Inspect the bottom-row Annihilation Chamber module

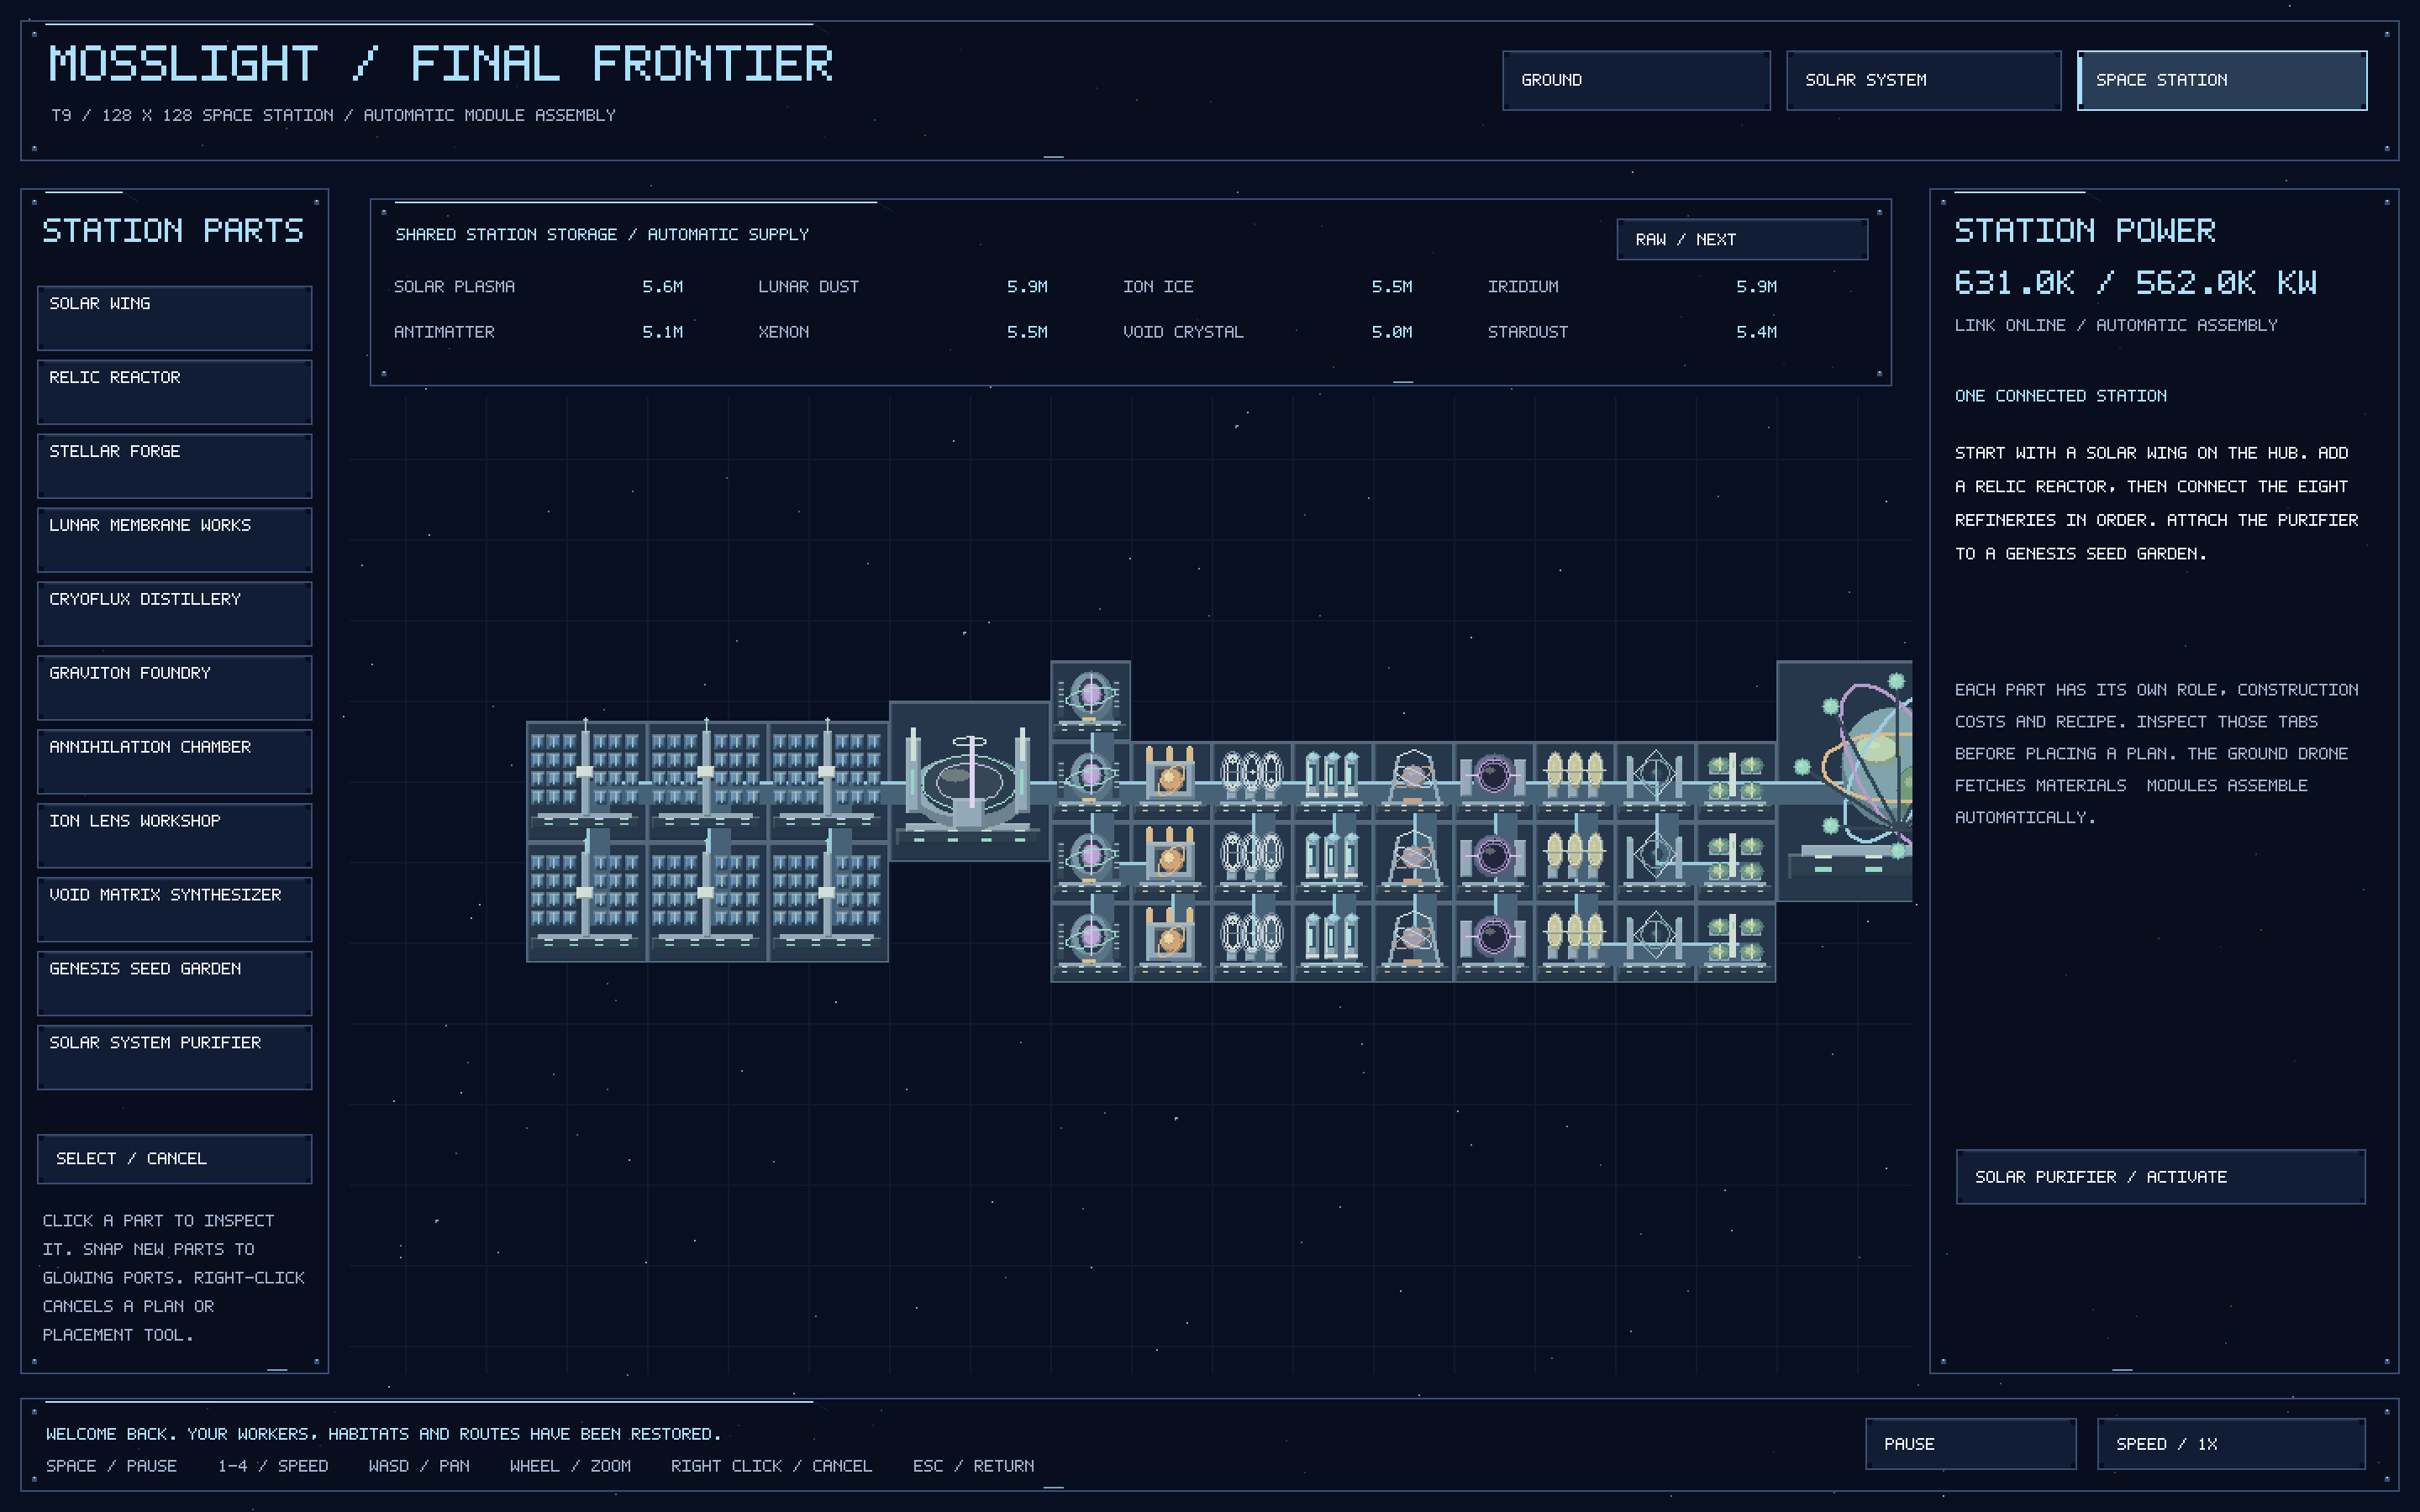[1494, 942]
